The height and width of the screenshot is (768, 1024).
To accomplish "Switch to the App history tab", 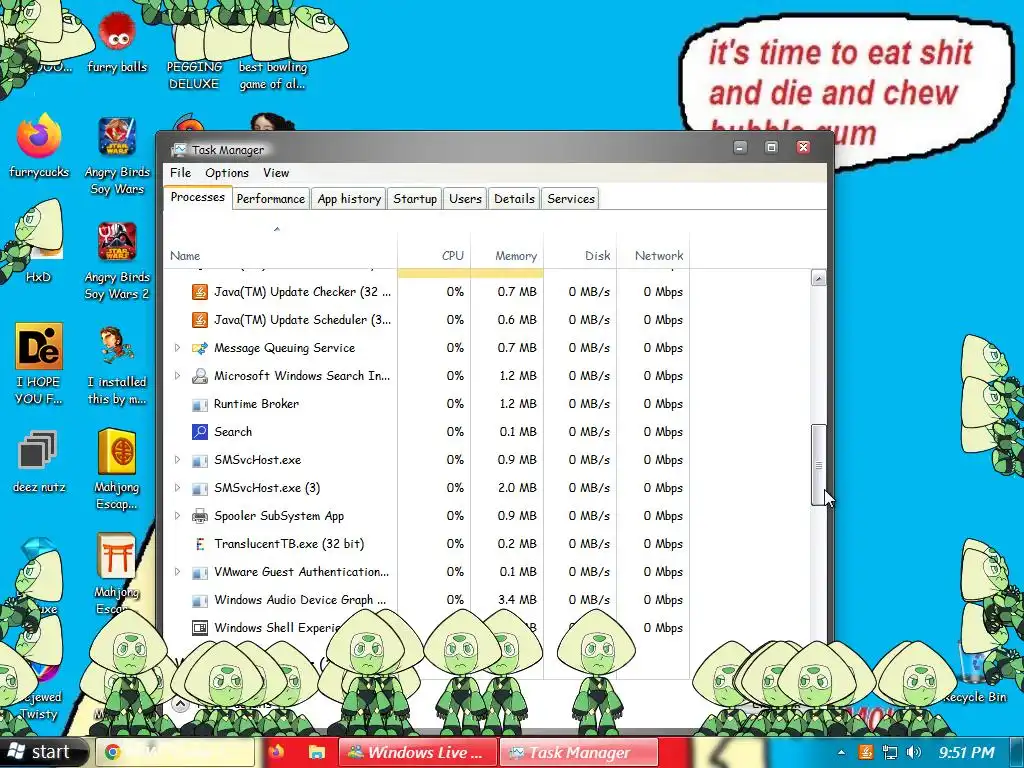I will 349,199.
